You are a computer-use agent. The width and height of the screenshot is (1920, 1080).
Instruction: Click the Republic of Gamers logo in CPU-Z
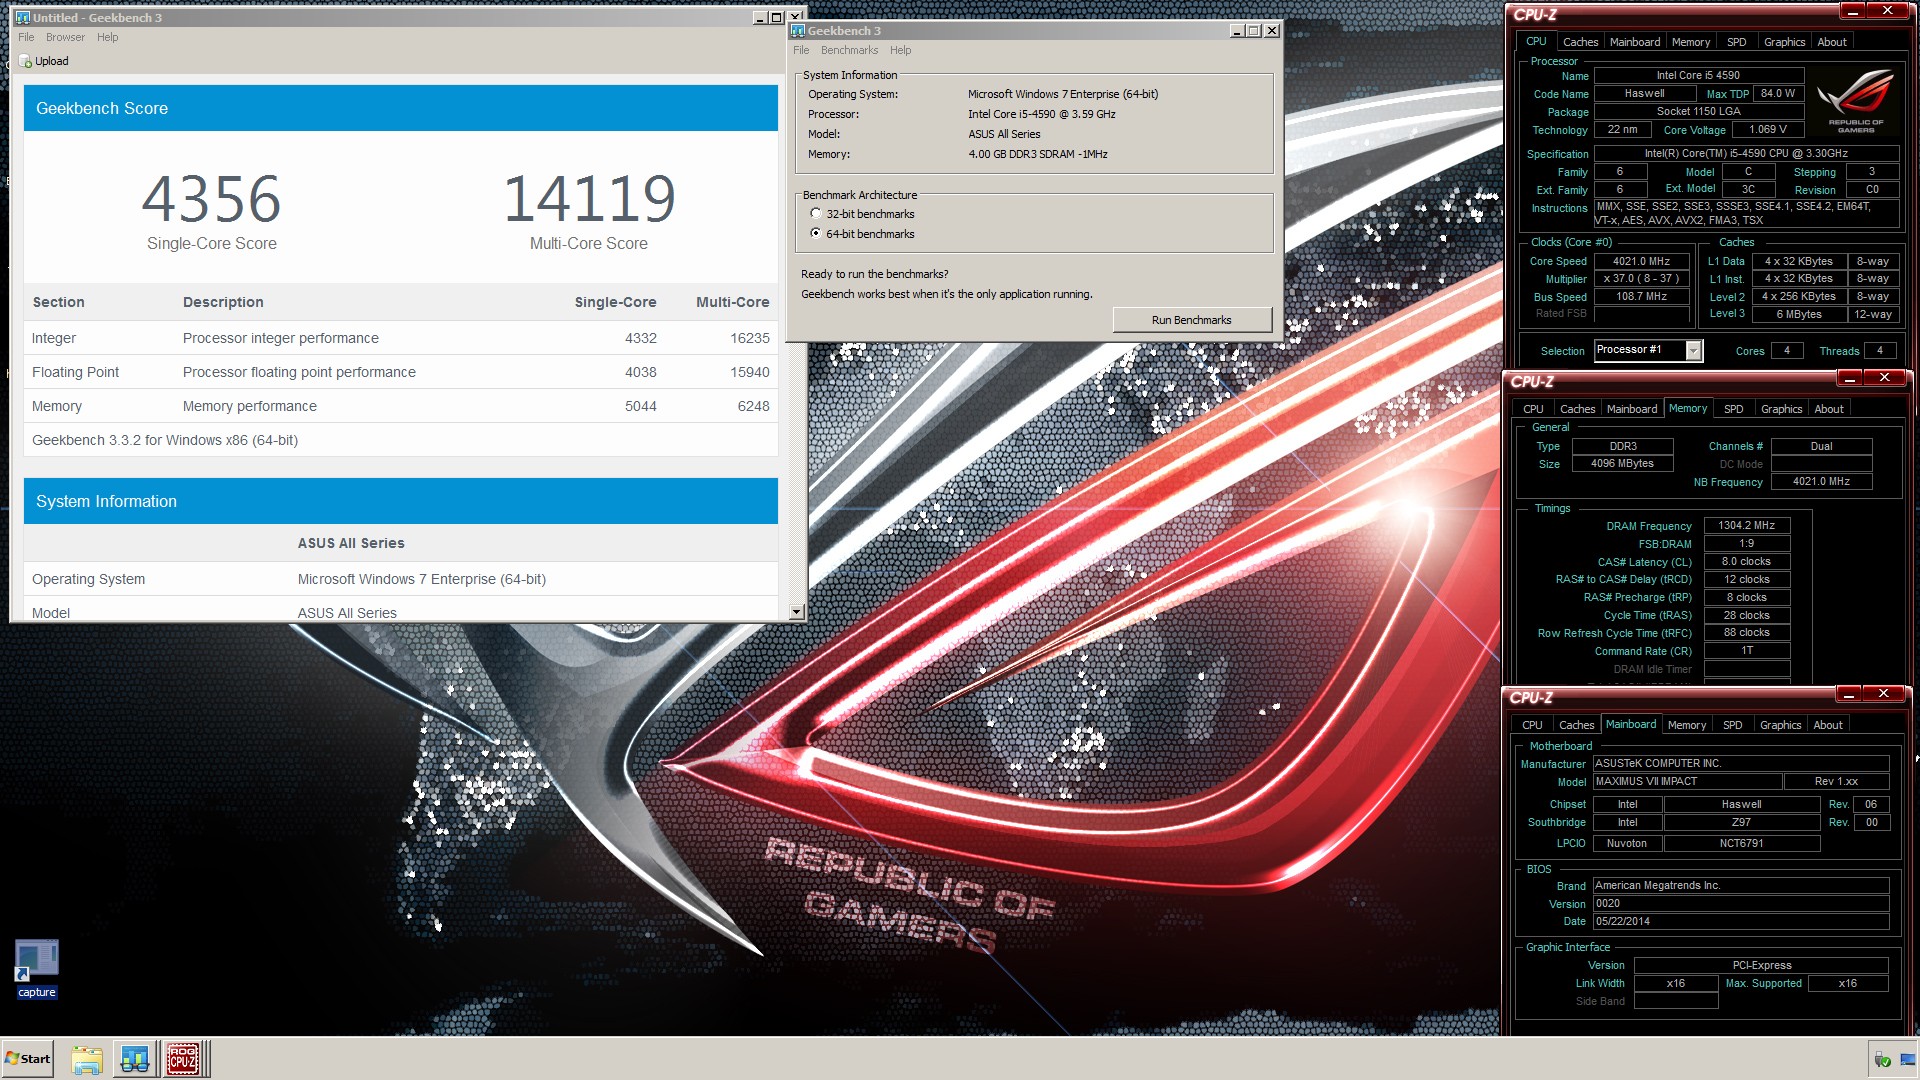pos(1855,101)
